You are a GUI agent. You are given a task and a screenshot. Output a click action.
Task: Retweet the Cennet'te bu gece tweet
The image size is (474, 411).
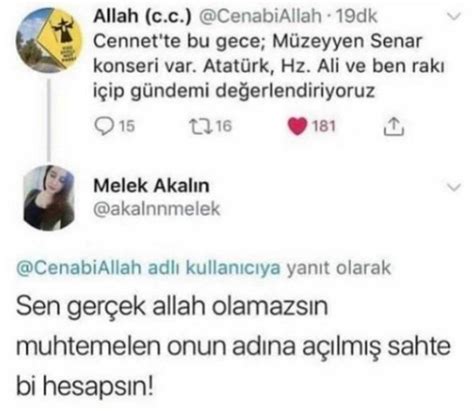click(x=200, y=126)
